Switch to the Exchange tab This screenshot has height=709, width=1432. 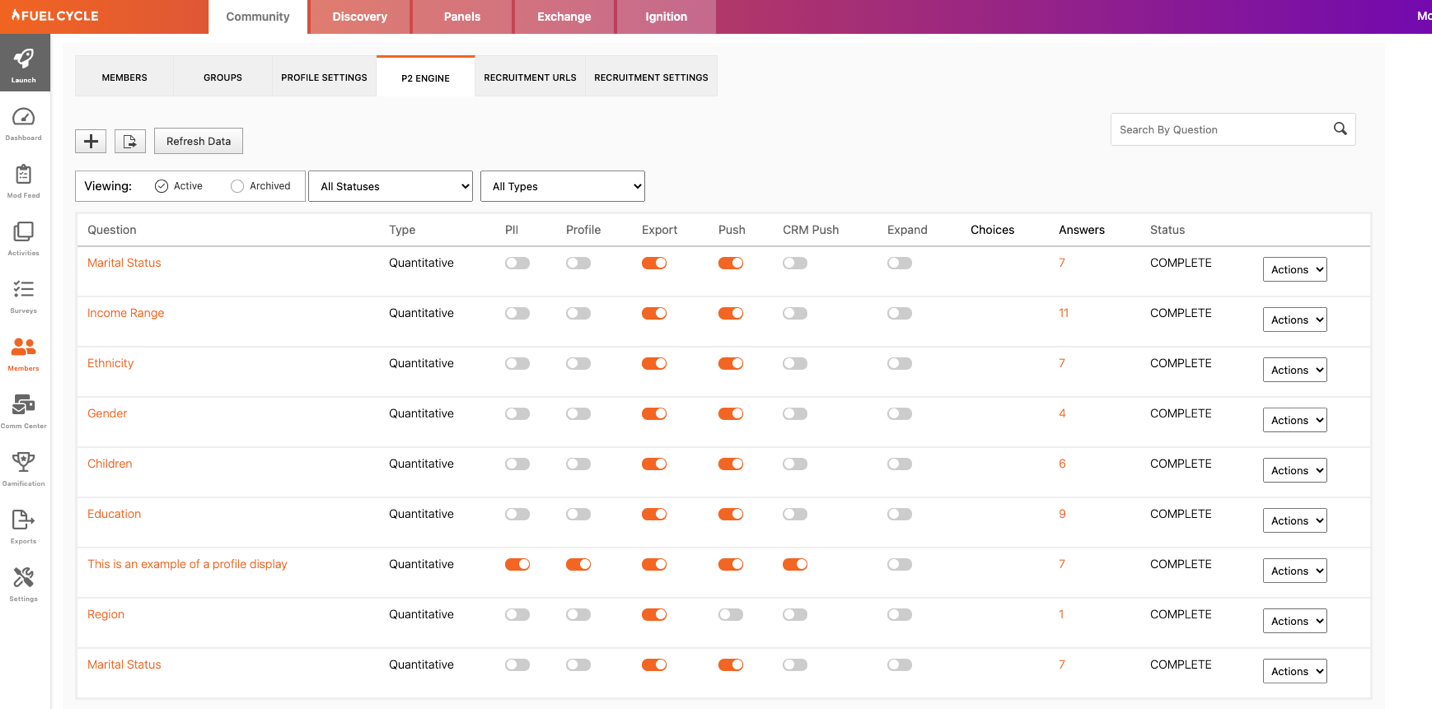coord(564,17)
